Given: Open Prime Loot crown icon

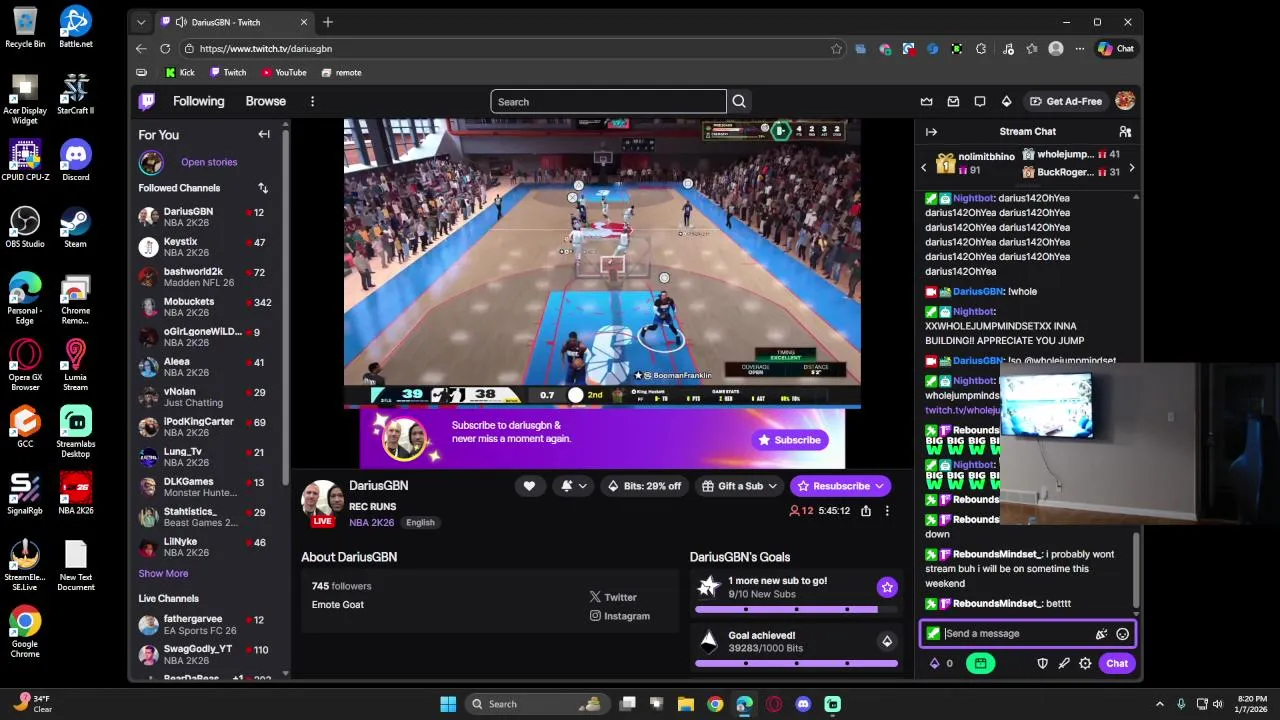Looking at the screenshot, I should (926, 101).
